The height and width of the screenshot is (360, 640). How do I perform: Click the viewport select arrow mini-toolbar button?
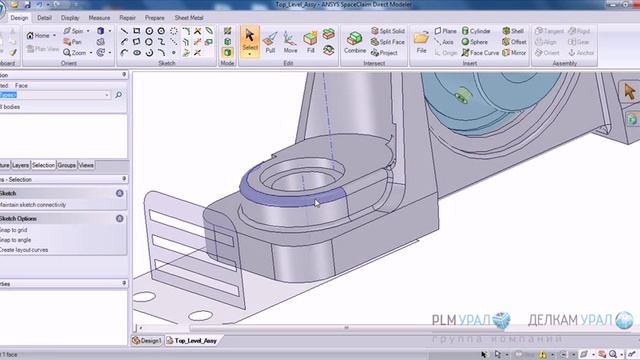coord(629,91)
